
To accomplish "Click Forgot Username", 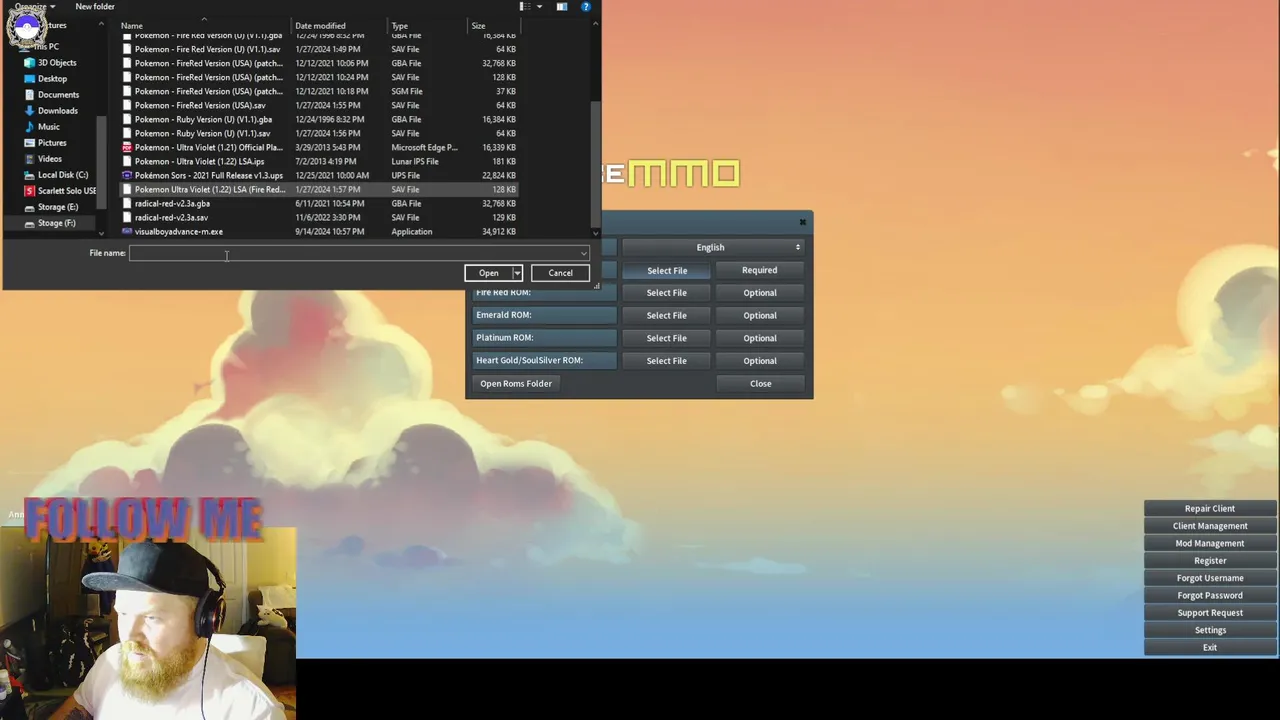I will coord(1210,578).
